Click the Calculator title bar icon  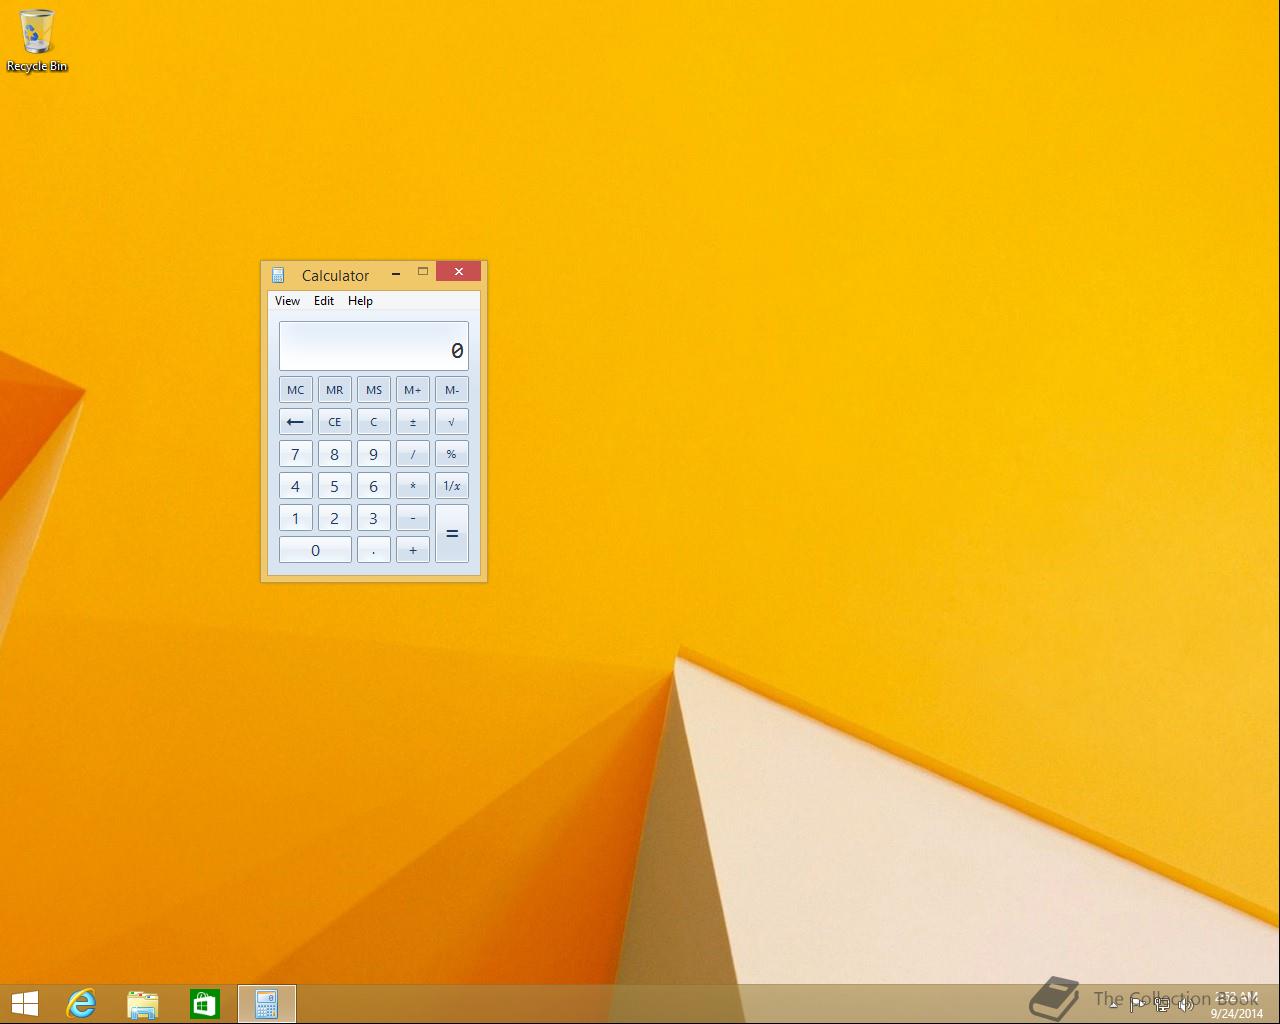point(279,275)
